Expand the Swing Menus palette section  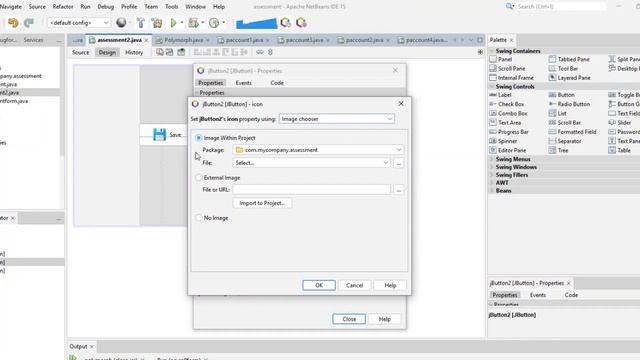click(x=491, y=159)
